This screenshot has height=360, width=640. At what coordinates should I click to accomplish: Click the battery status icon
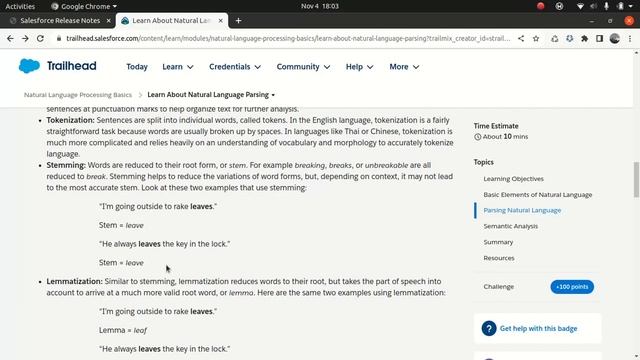point(621,6)
